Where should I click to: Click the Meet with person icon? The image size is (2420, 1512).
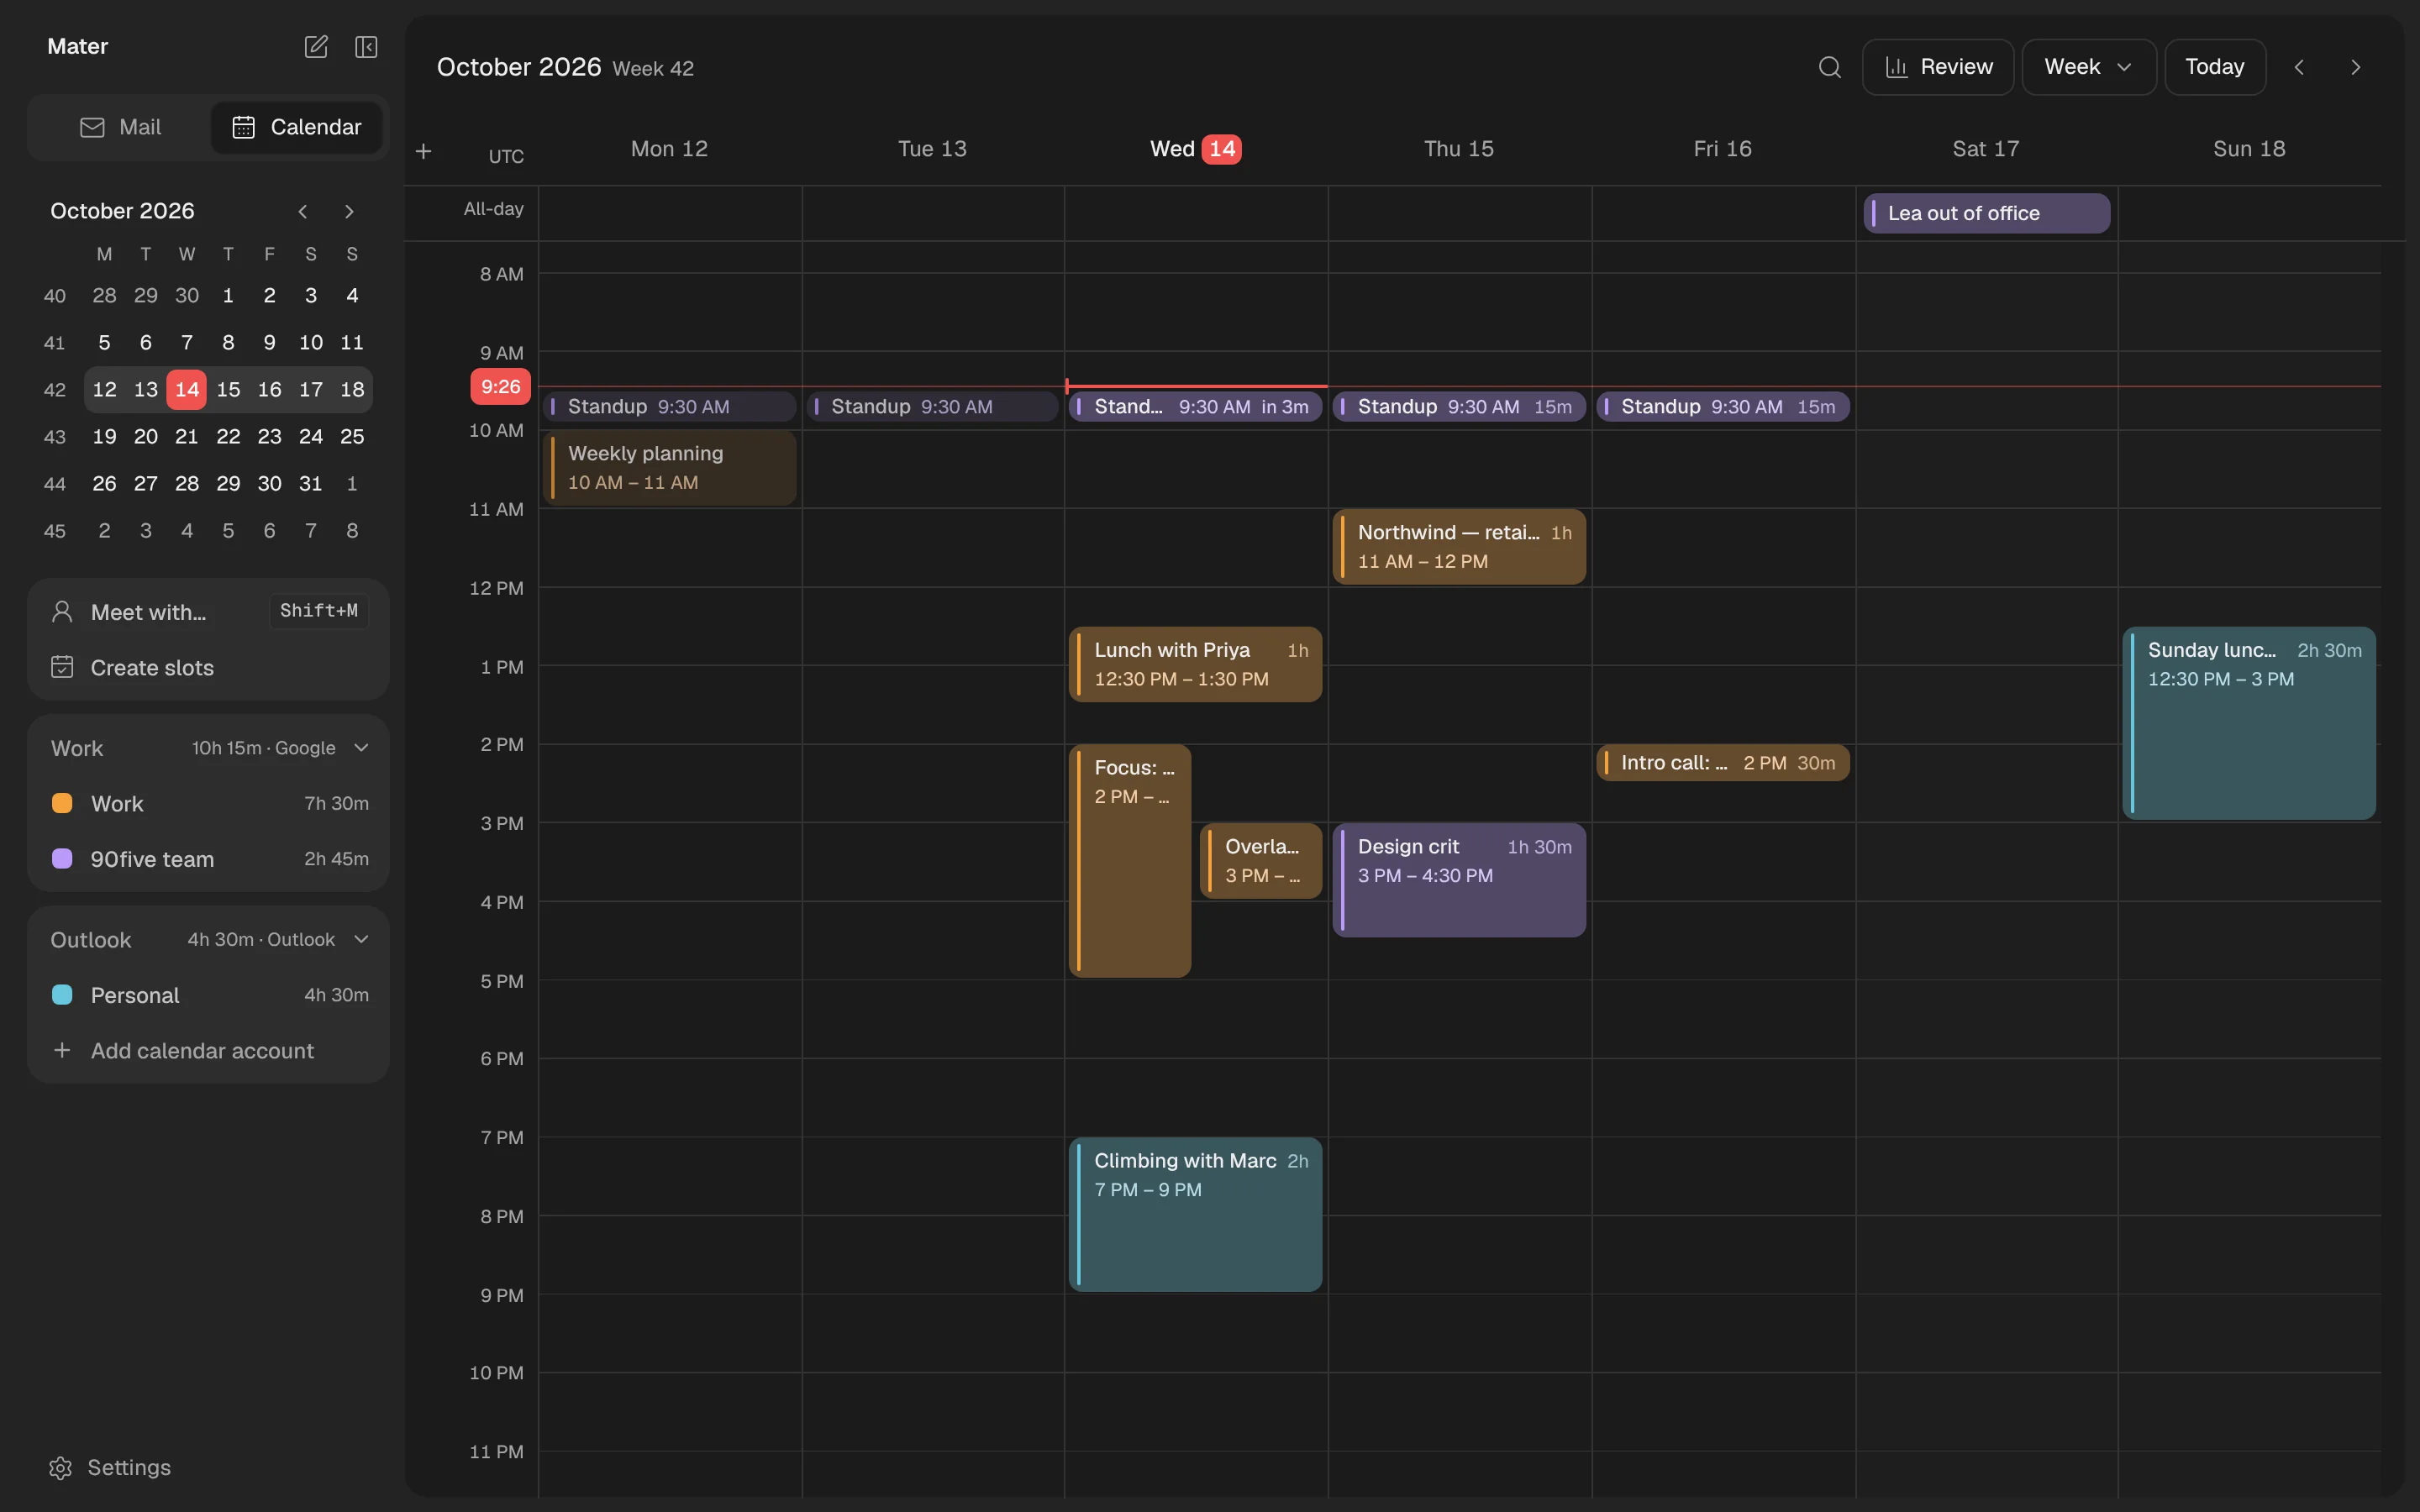coord(62,612)
